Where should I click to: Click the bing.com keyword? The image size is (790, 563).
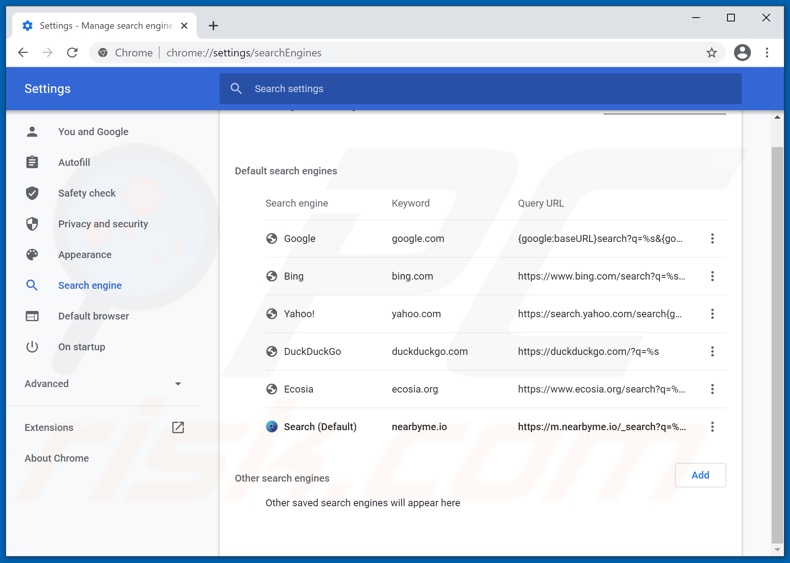pyautogui.click(x=412, y=276)
